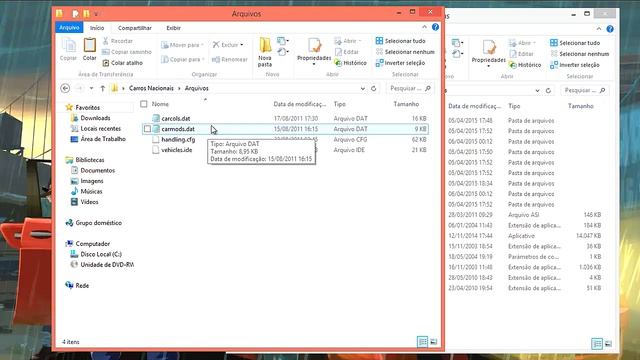Viewport: 640px width, 360px height.
Task: Select the handling.cfg file
Action: 178,140
